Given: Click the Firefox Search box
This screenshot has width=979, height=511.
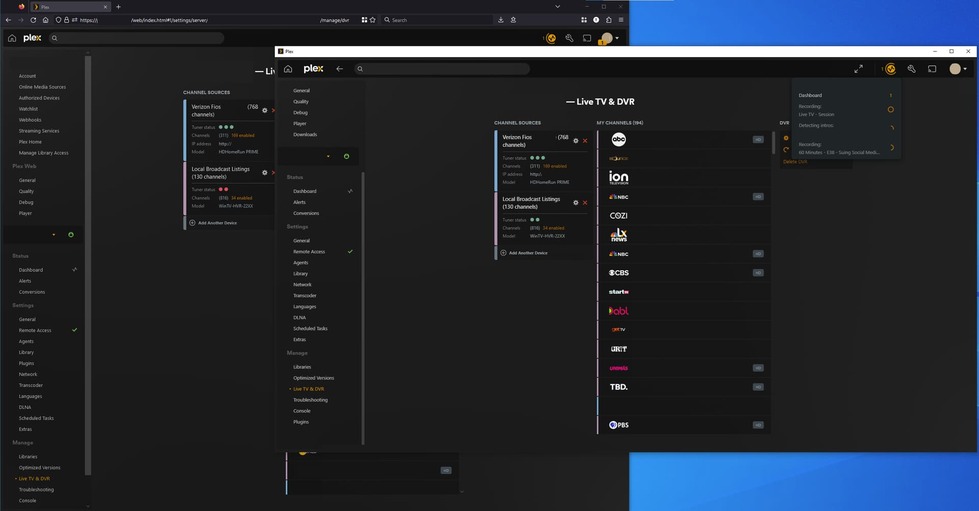Looking at the screenshot, I should (x=437, y=20).
